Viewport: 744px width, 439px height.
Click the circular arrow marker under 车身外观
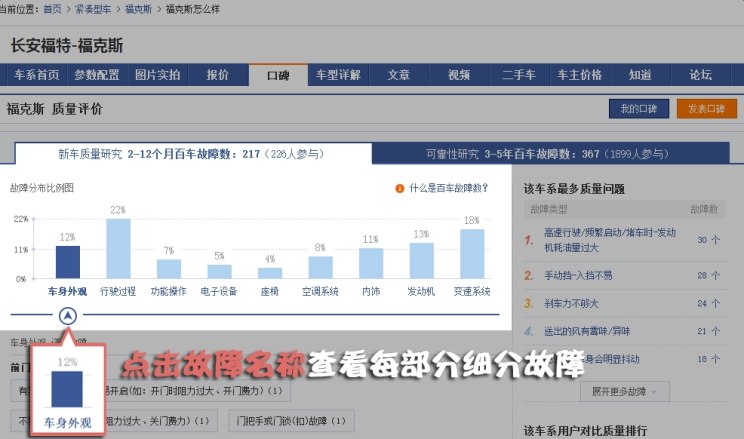(68, 315)
